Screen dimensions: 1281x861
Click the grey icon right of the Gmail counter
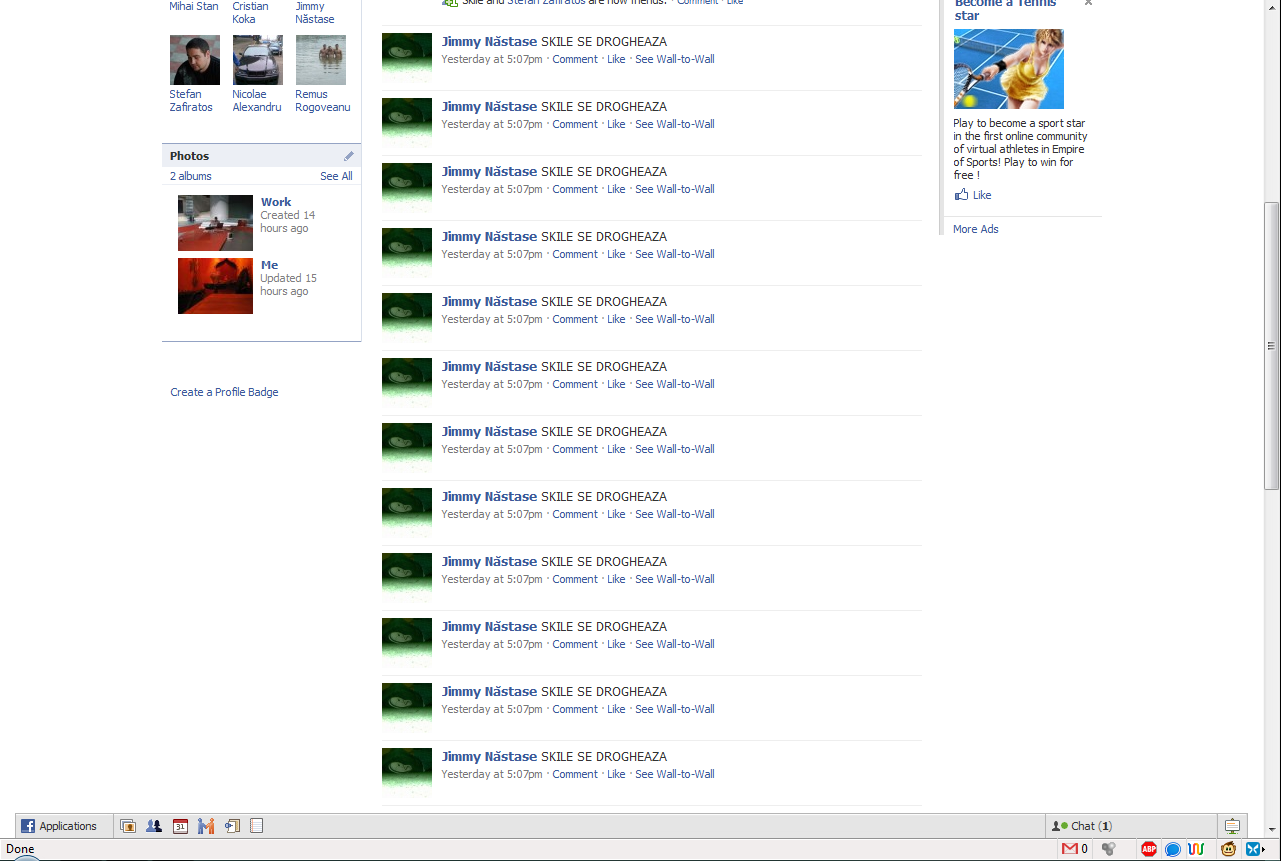(1109, 849)
